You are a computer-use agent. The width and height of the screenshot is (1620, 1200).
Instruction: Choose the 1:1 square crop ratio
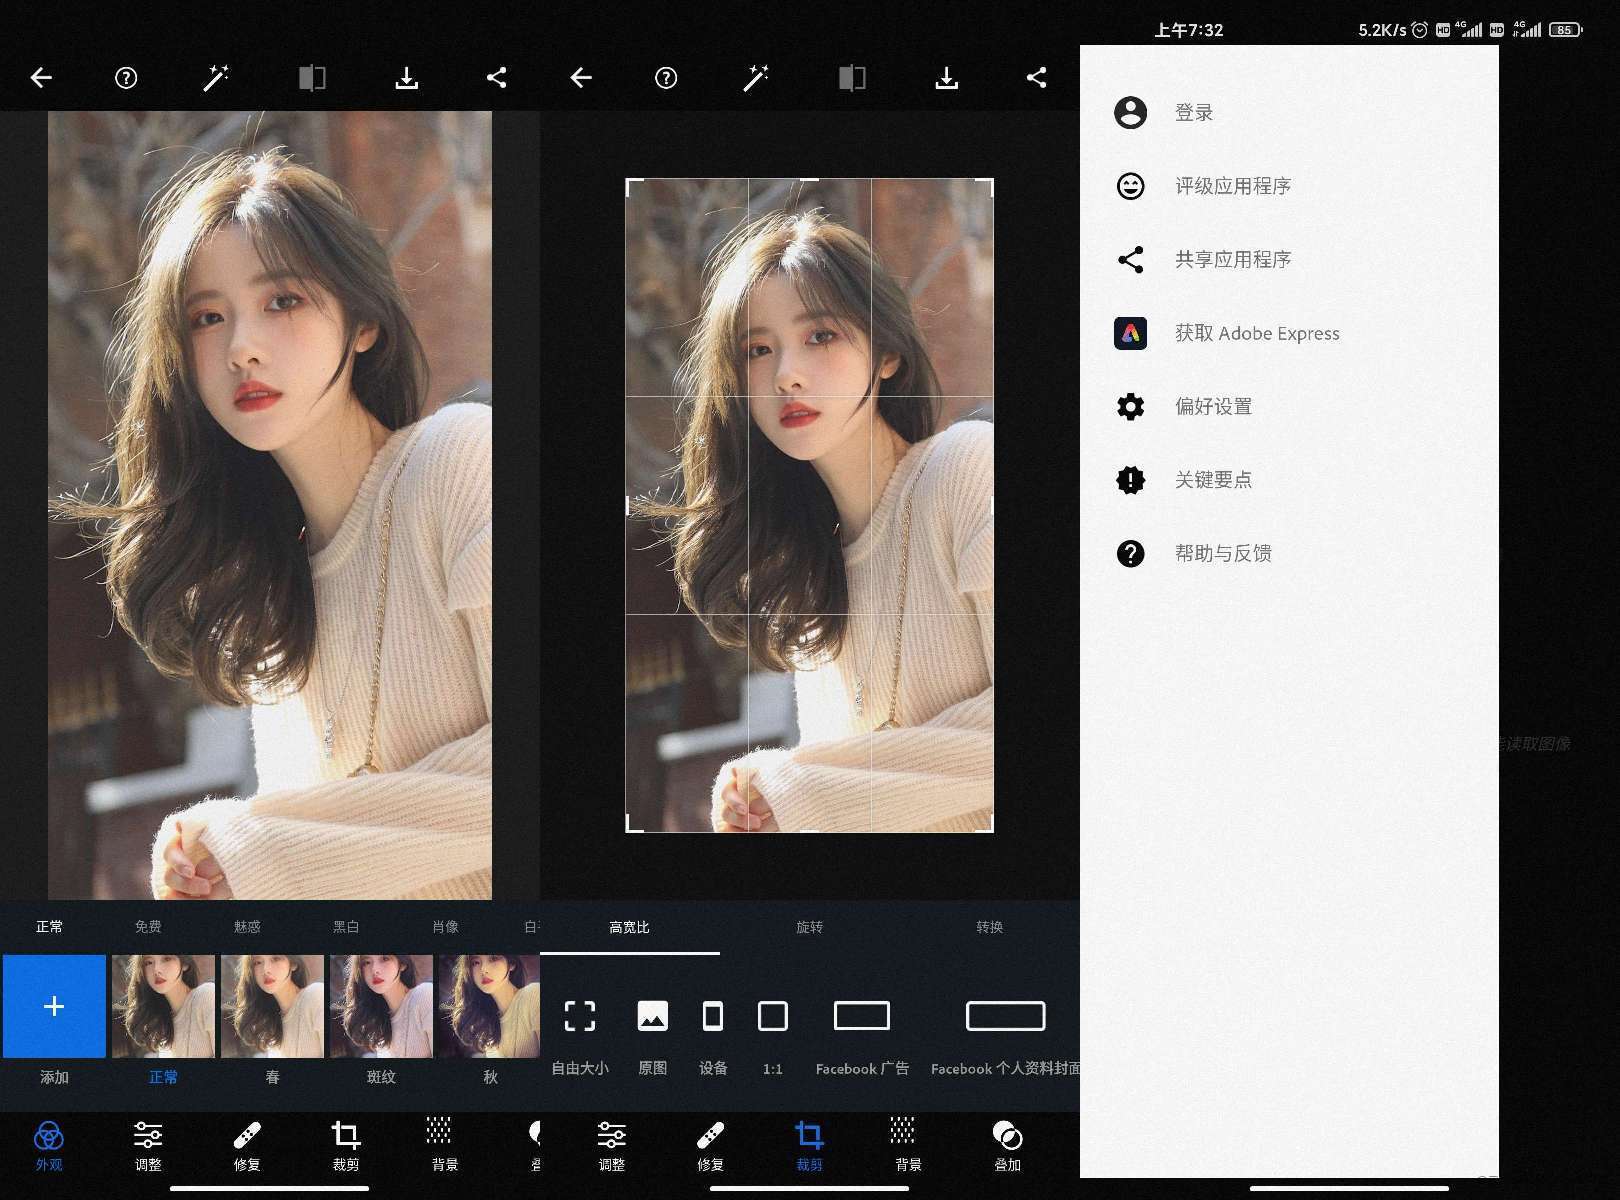773,1037
